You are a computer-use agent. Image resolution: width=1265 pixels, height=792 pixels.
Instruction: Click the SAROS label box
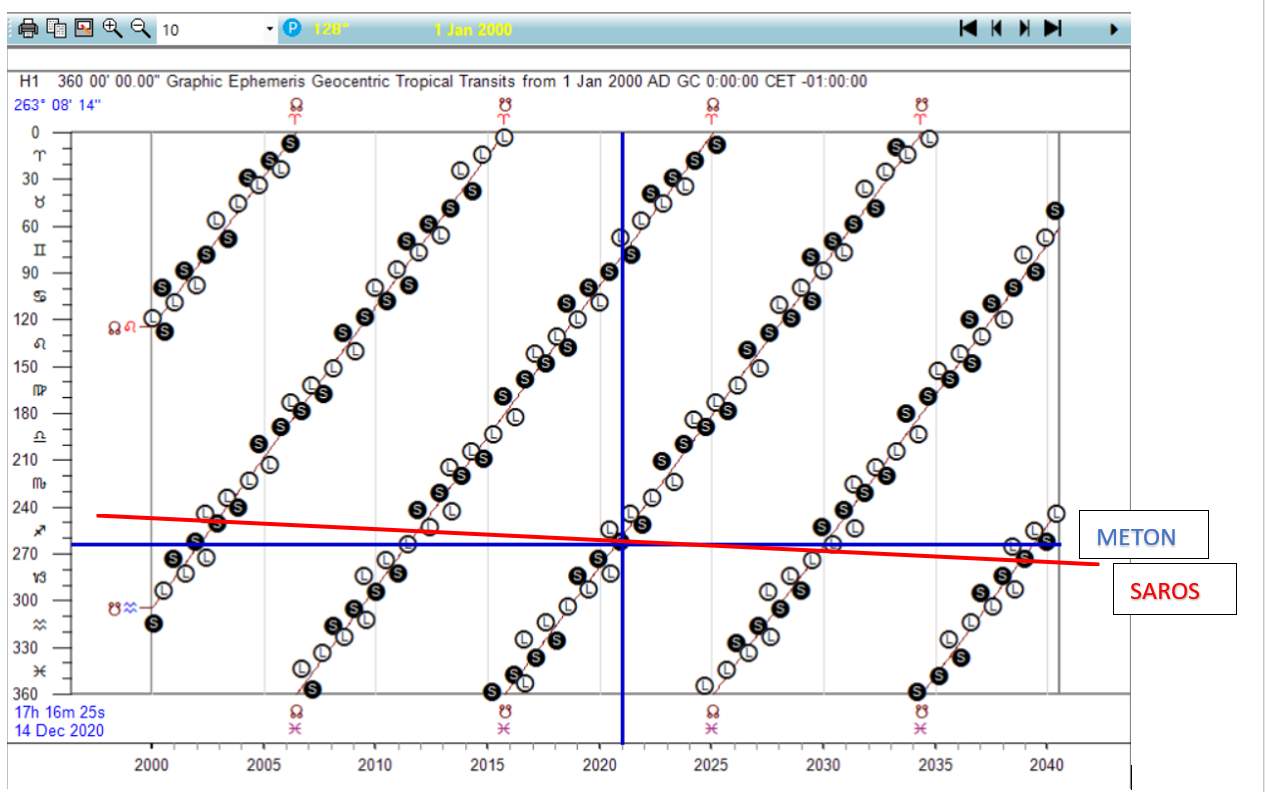pos(1175,589)
